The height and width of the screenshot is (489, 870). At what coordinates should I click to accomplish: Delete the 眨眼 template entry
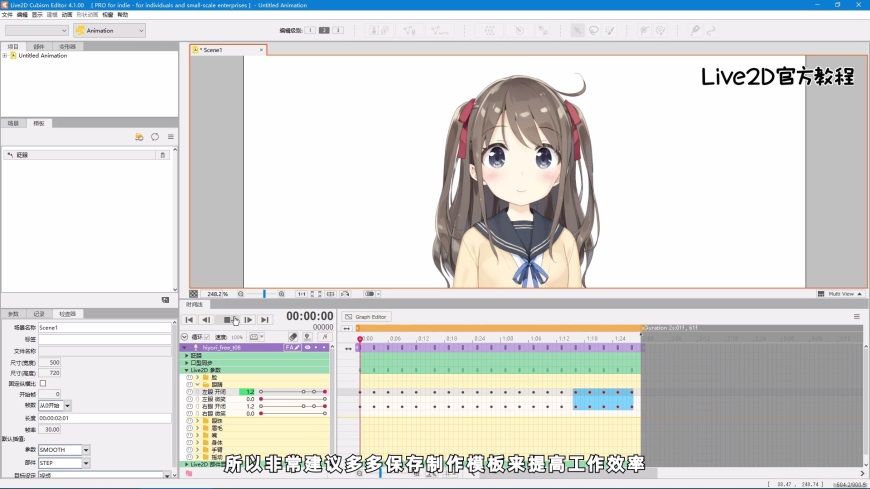pyautogui.click(x=163, y=155)
